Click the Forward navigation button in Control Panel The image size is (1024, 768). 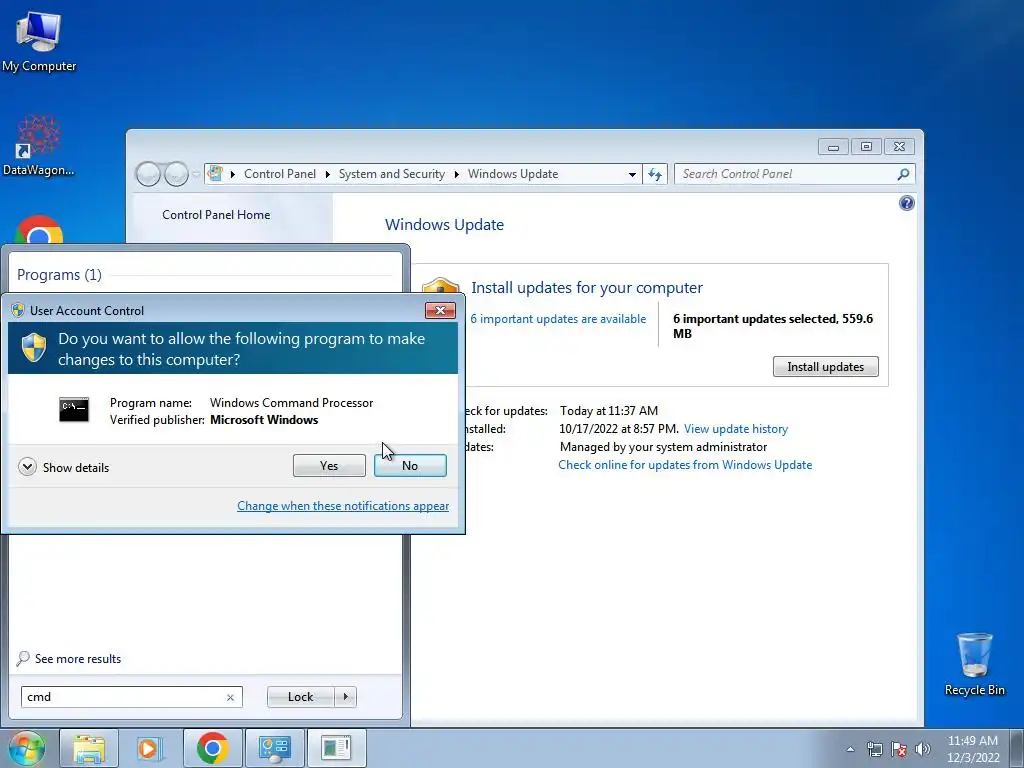pos(176,174)
